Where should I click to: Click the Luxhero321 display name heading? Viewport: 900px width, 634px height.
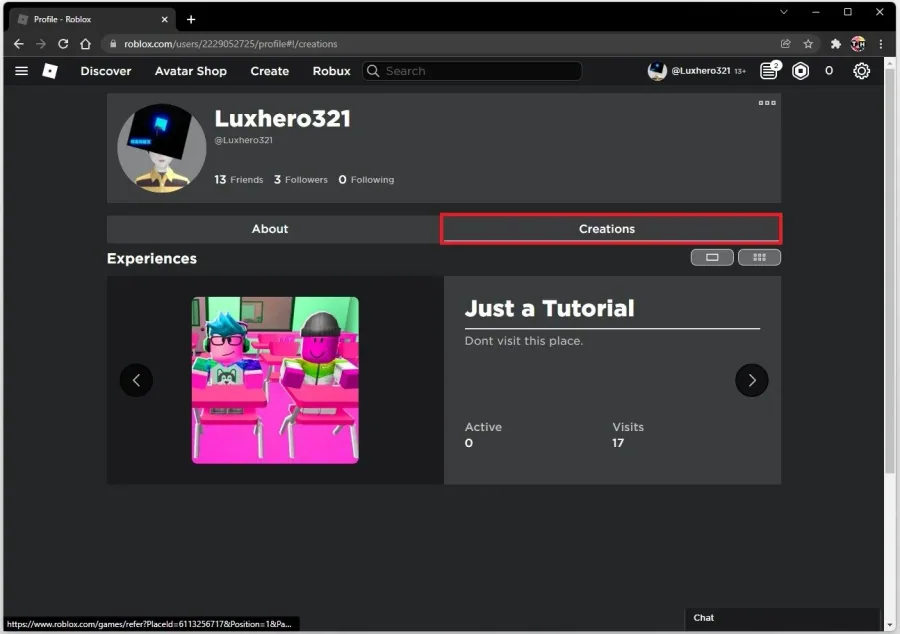(282, 119)
